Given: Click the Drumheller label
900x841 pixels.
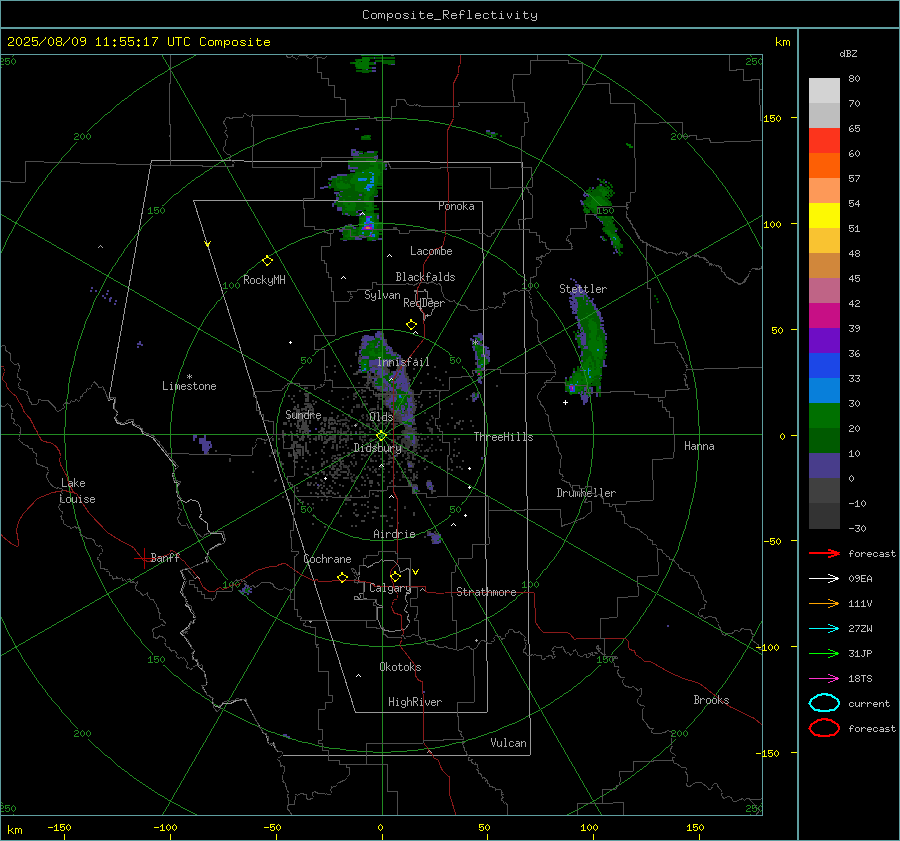Looking at the screenshot, I should (x=586, y=493).
